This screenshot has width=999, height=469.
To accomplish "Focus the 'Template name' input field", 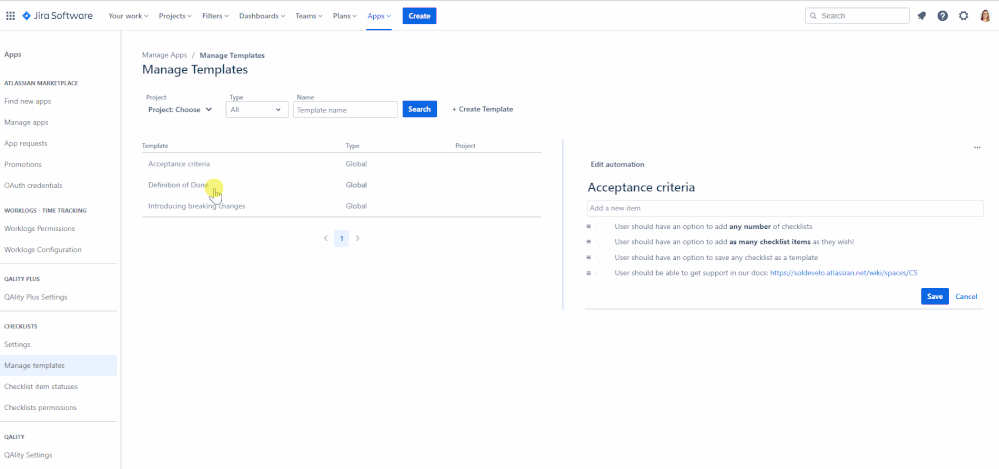I will (345, 110).
